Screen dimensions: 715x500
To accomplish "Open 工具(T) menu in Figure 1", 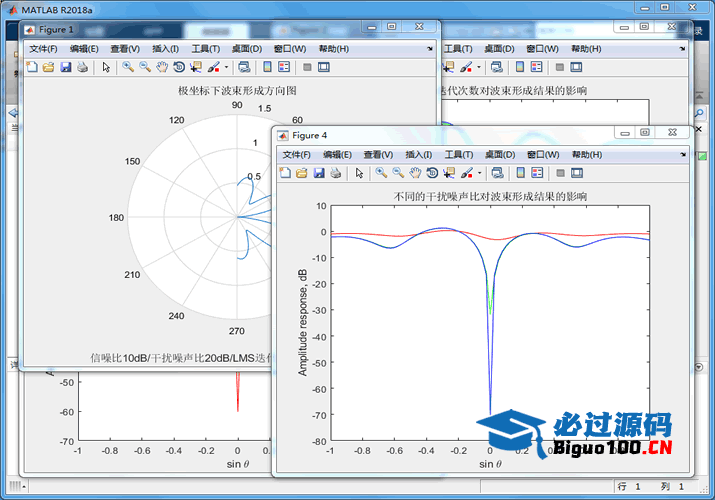I will point(206,49).
